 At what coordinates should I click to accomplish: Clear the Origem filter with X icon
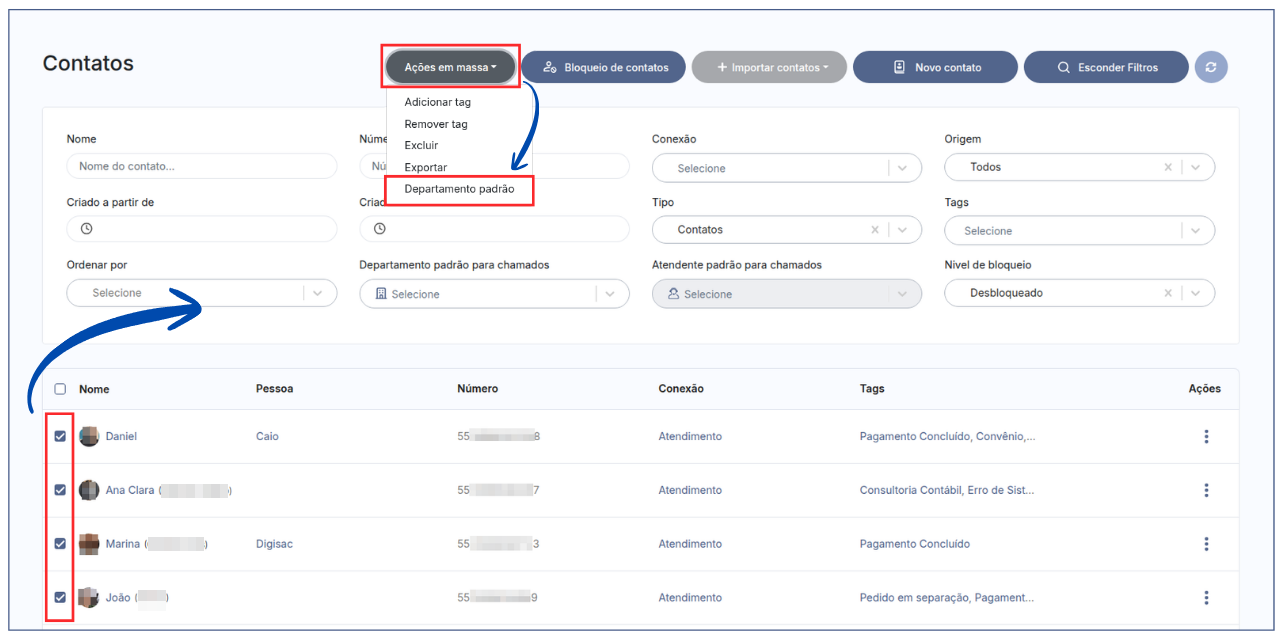coord(1167,167)
